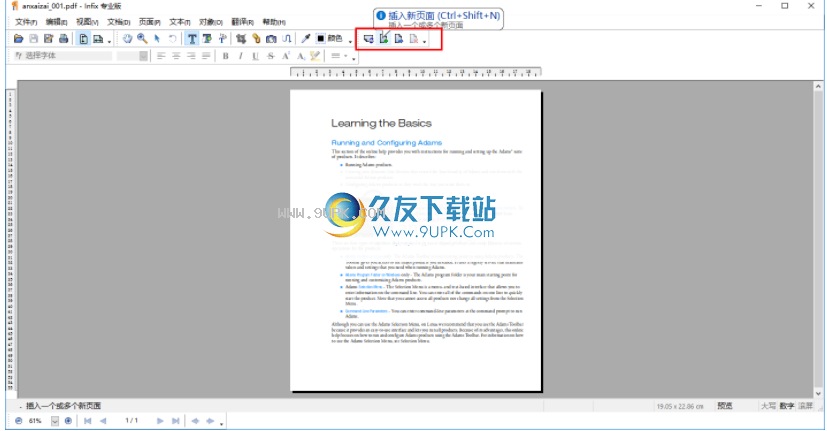Justify text alignment
Image resolution: width=827 pixels, height=431 pixels.
[x=206, y=55]
